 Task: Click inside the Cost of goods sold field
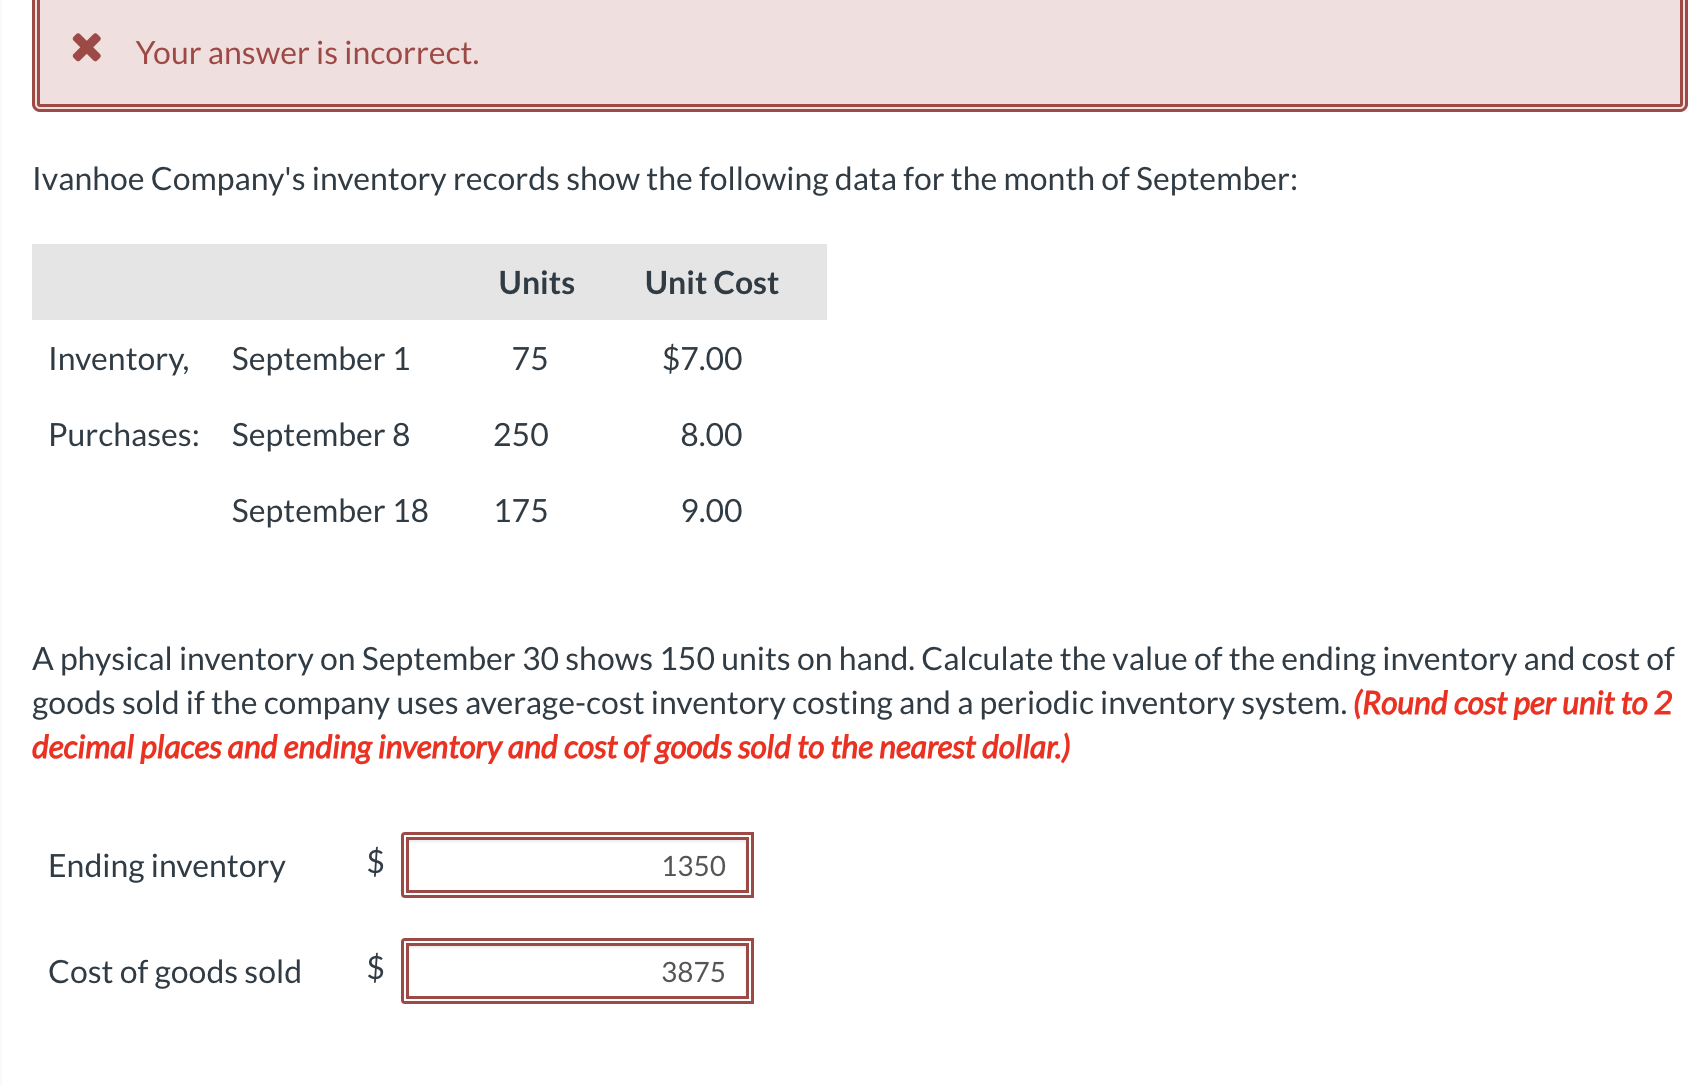(576, 970)
